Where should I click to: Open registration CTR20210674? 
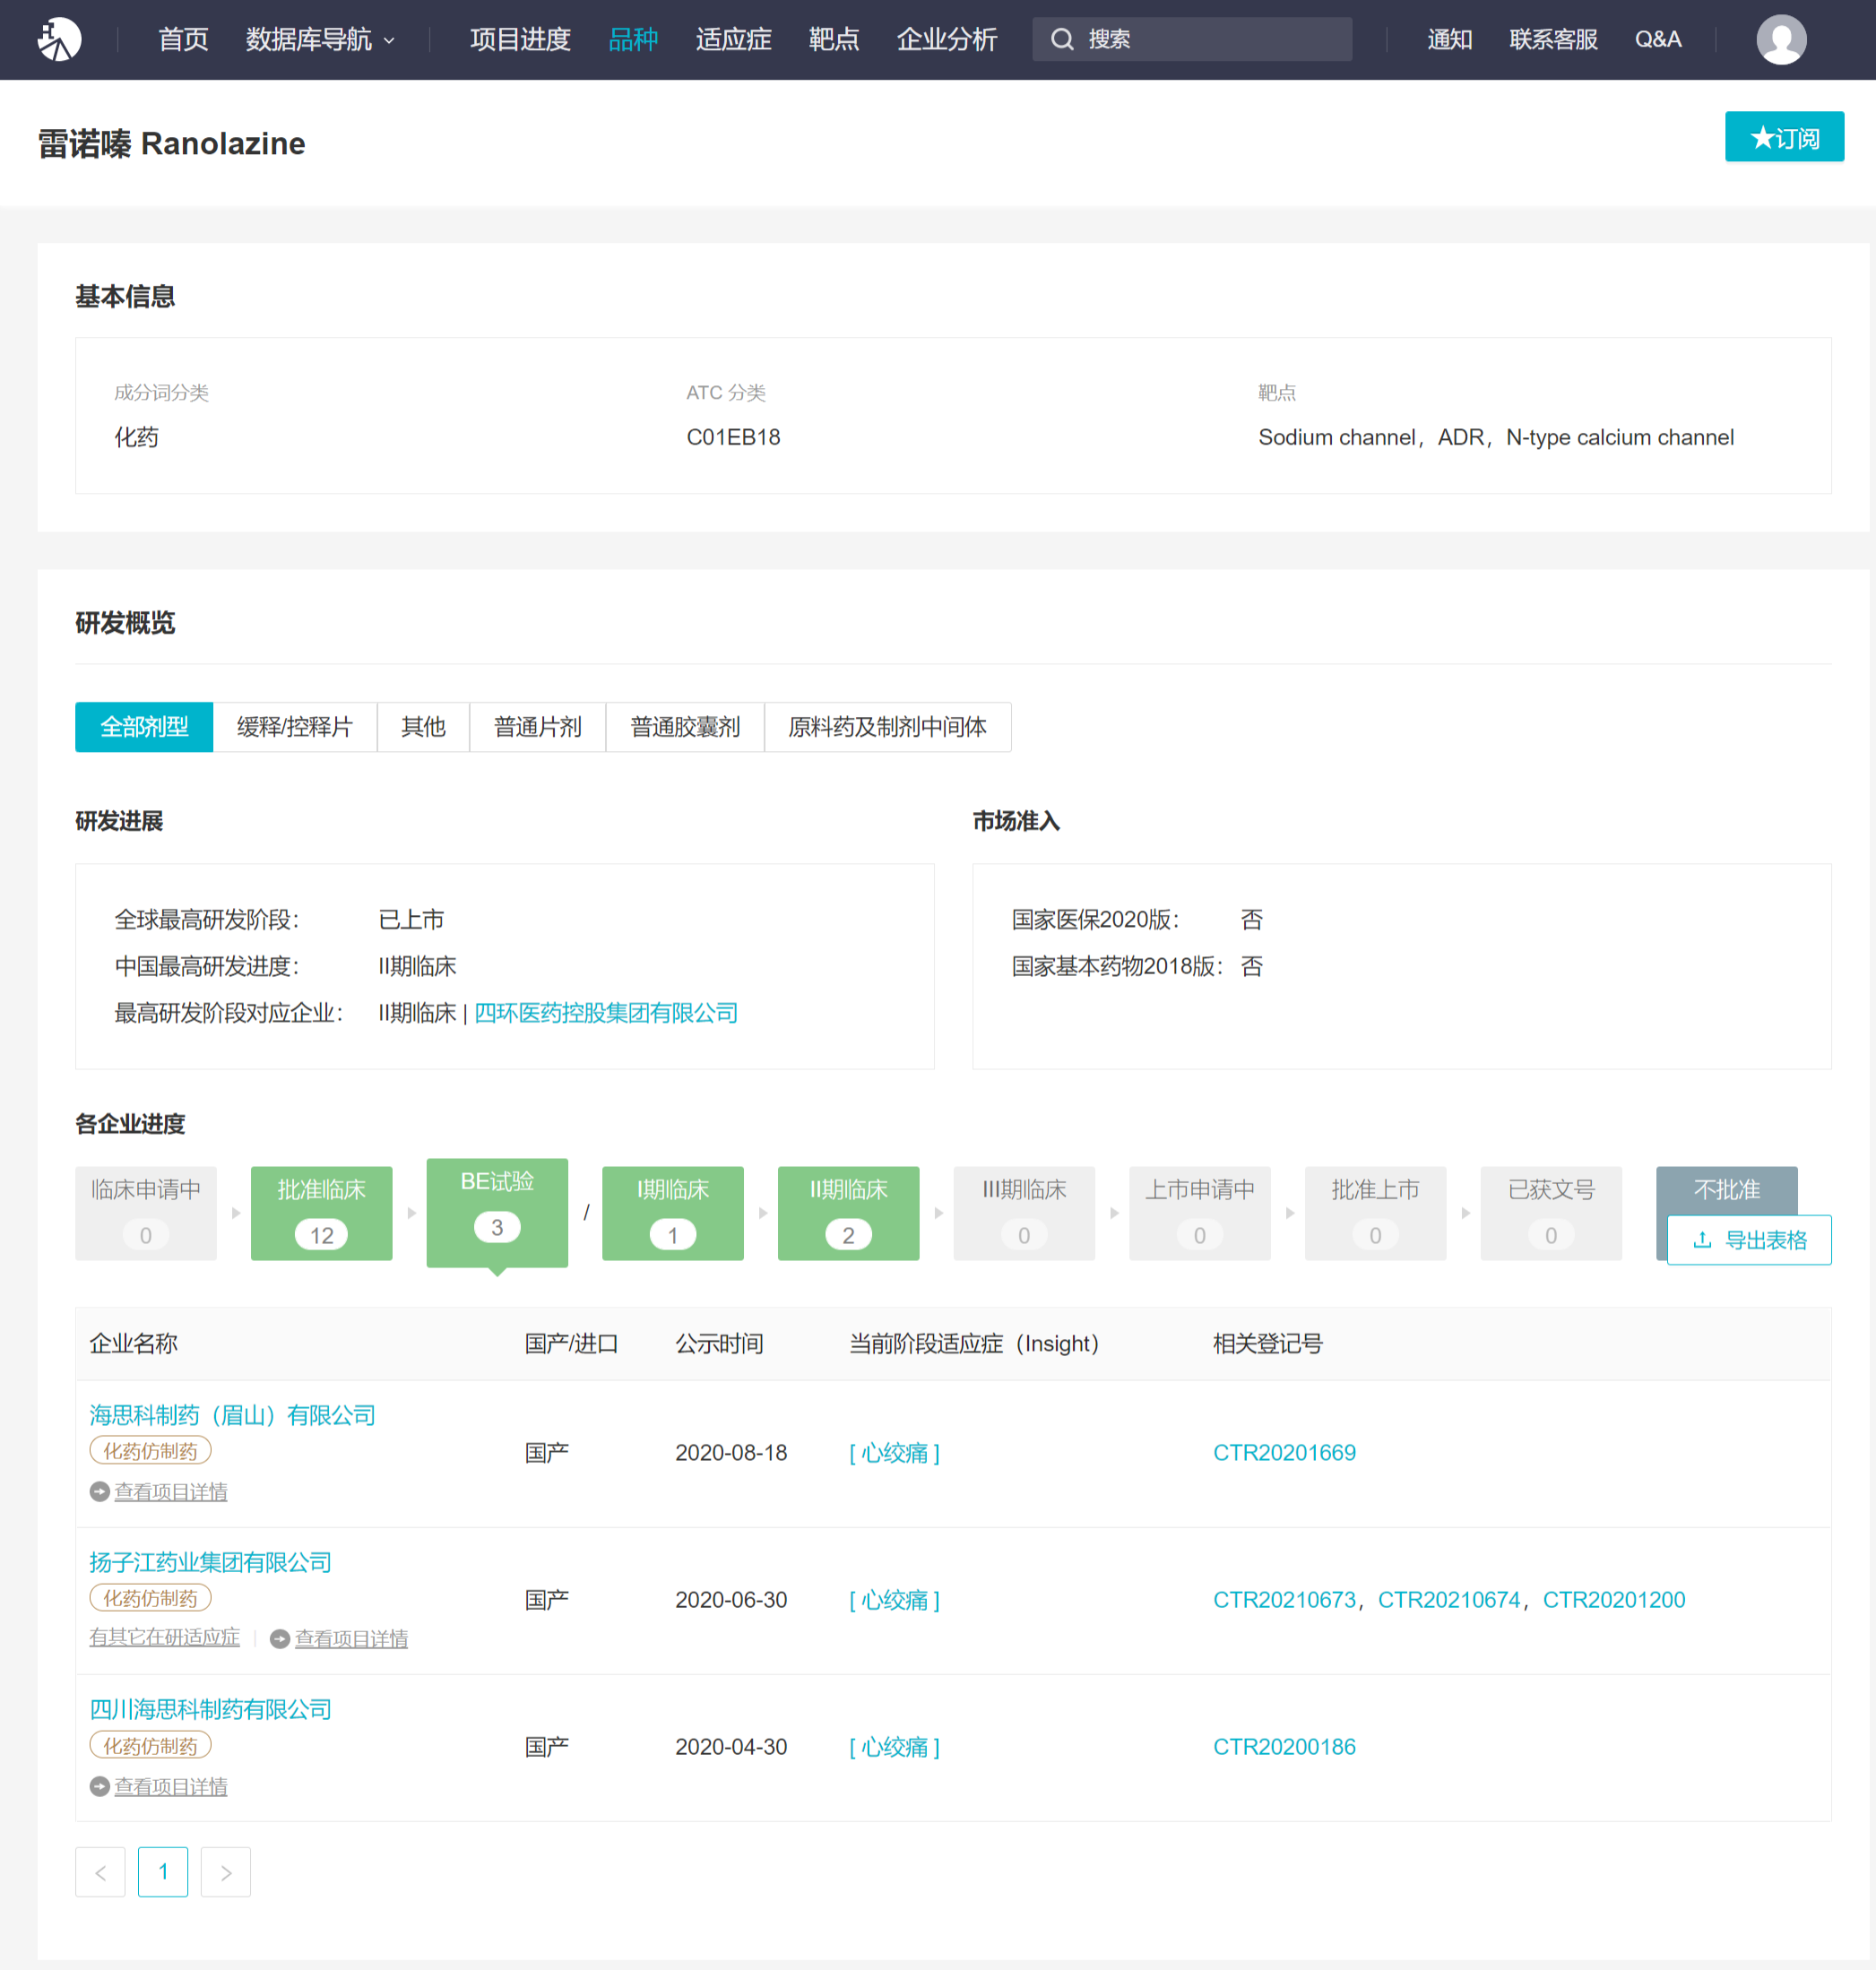click(x=1449, y=1599)
